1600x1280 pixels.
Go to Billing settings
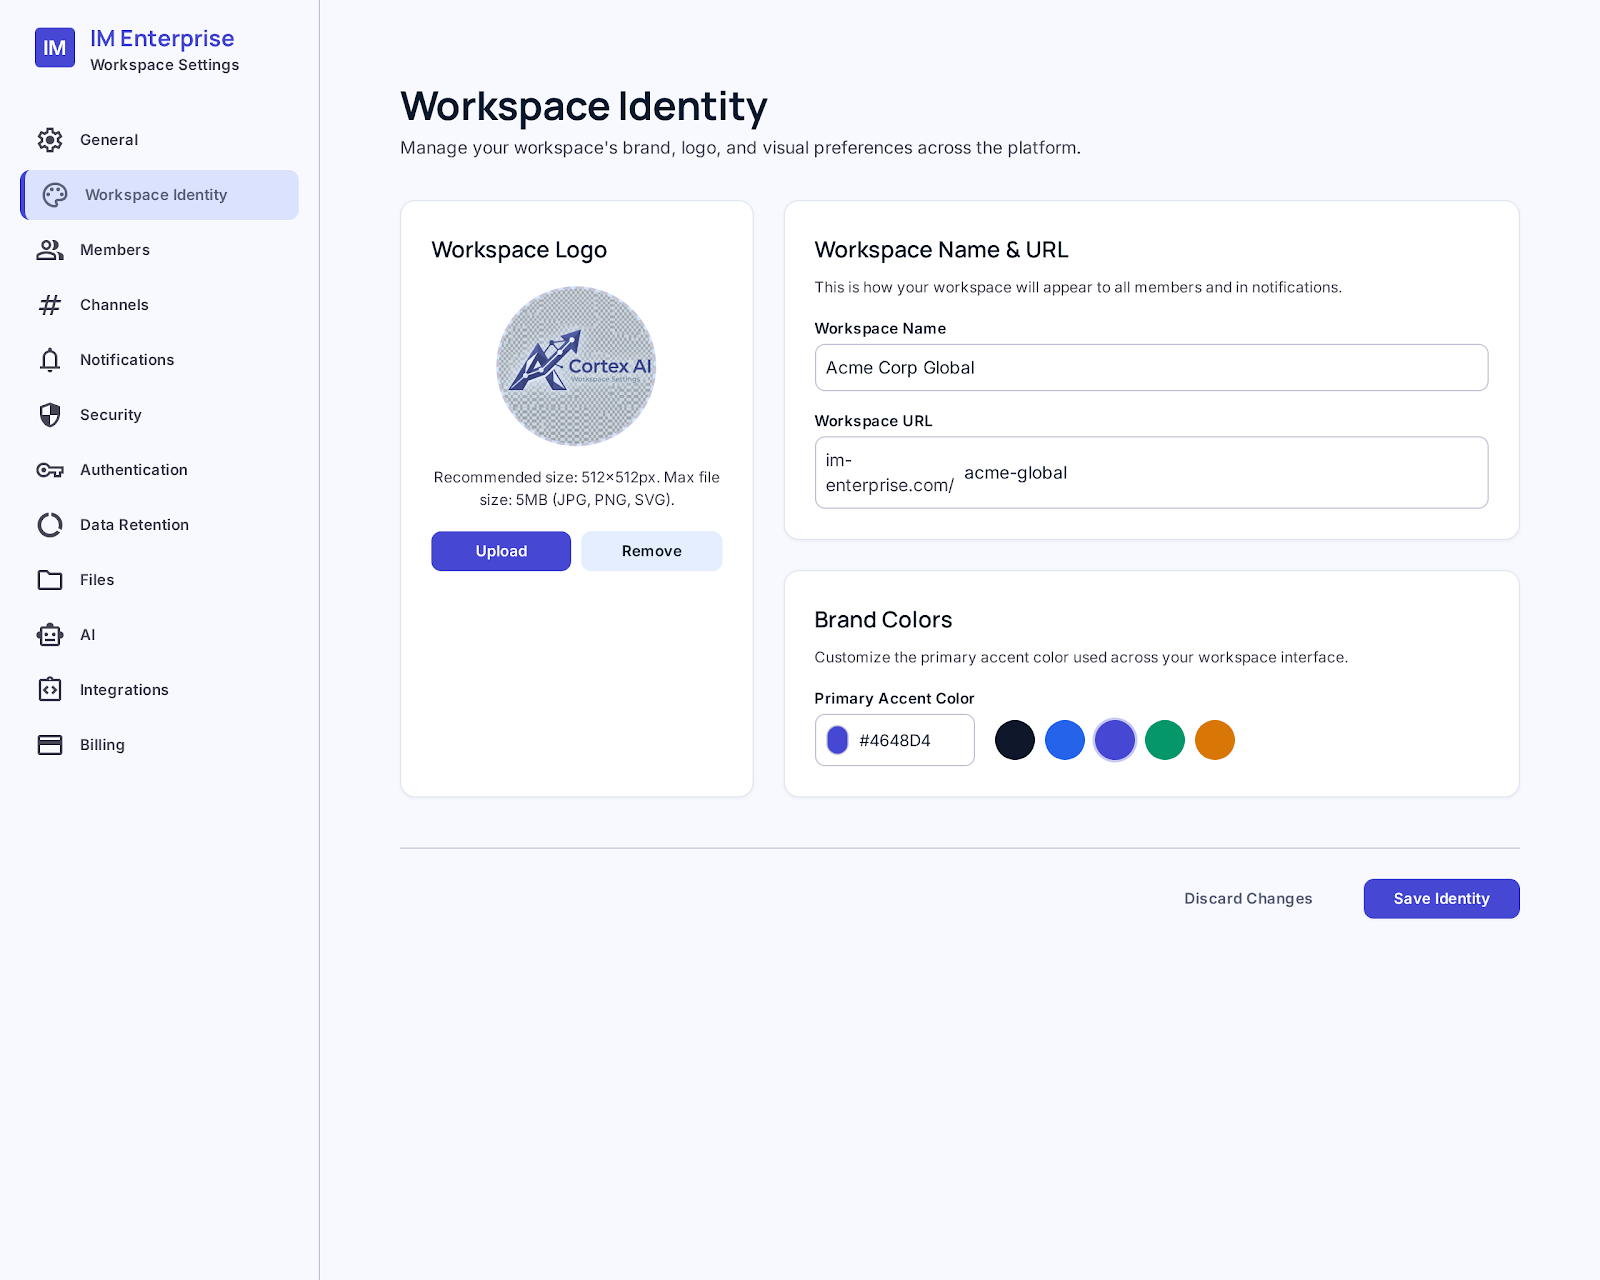(x=160, y=745)
